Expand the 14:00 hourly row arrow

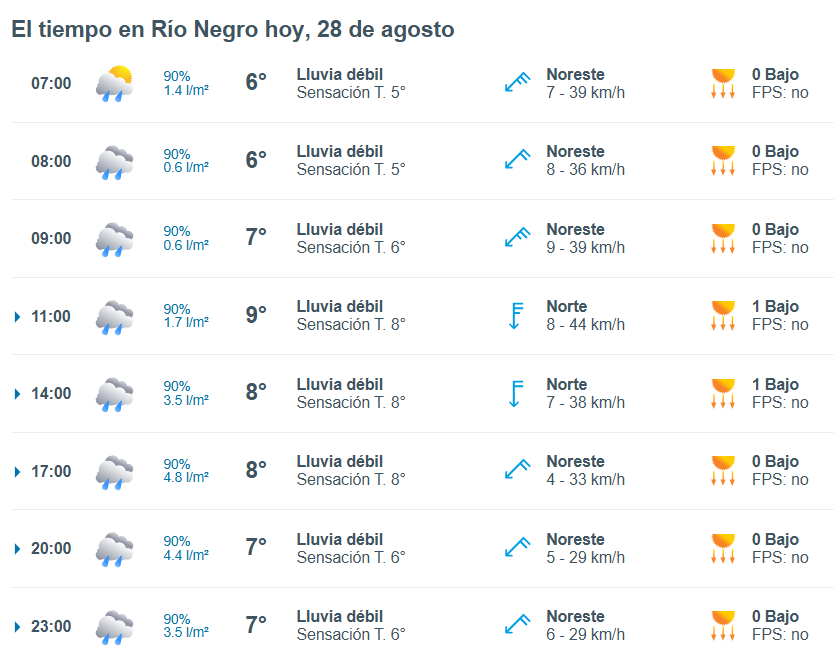pyautogui.click(x=18, y=394)
